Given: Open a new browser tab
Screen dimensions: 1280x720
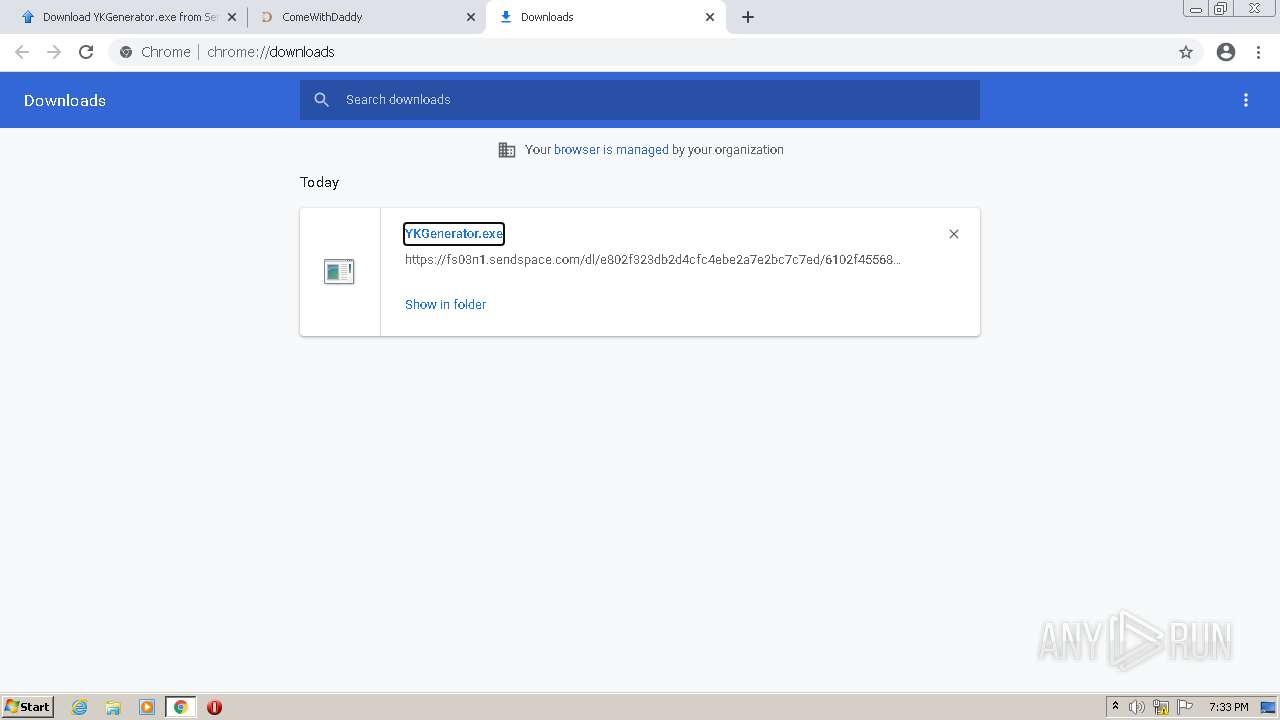Looking at the screenshot, I should (x=748, y=17).
